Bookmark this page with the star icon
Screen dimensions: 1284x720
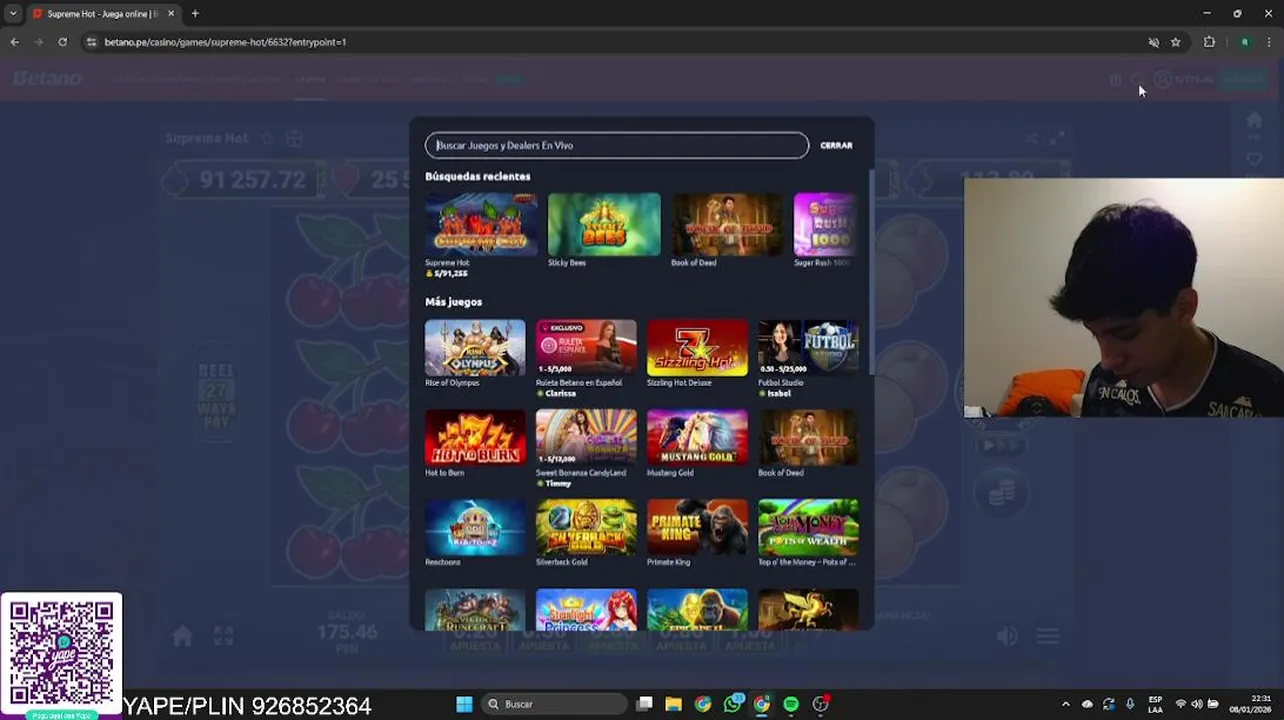click(x=1176, y=42)
